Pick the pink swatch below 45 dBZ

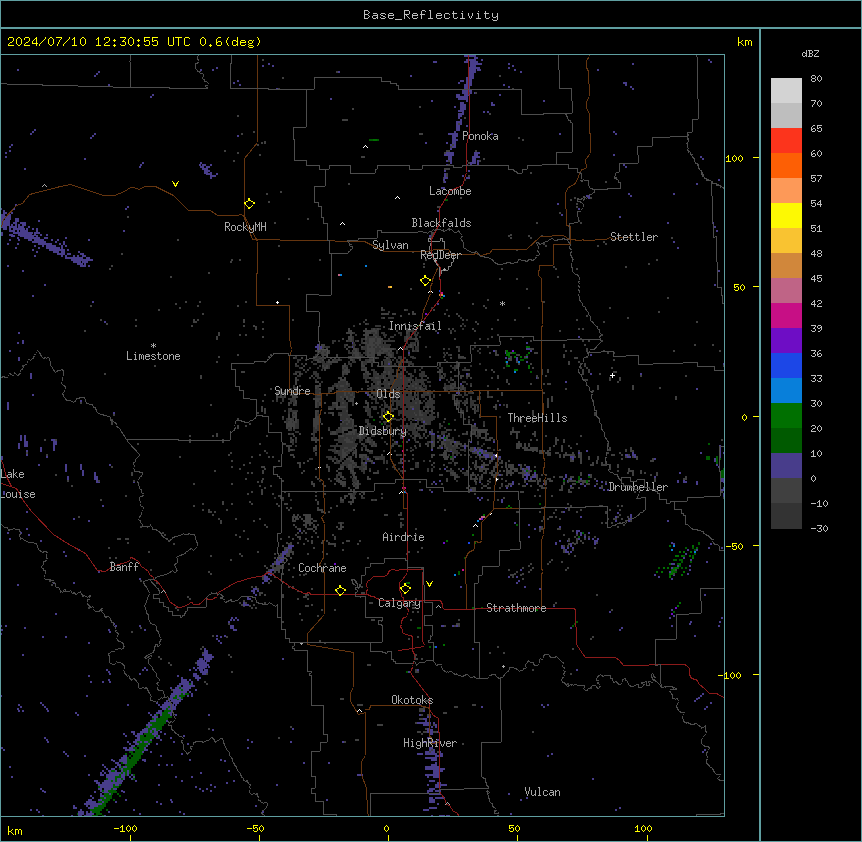pyautogui.click(x=786, y=291)
